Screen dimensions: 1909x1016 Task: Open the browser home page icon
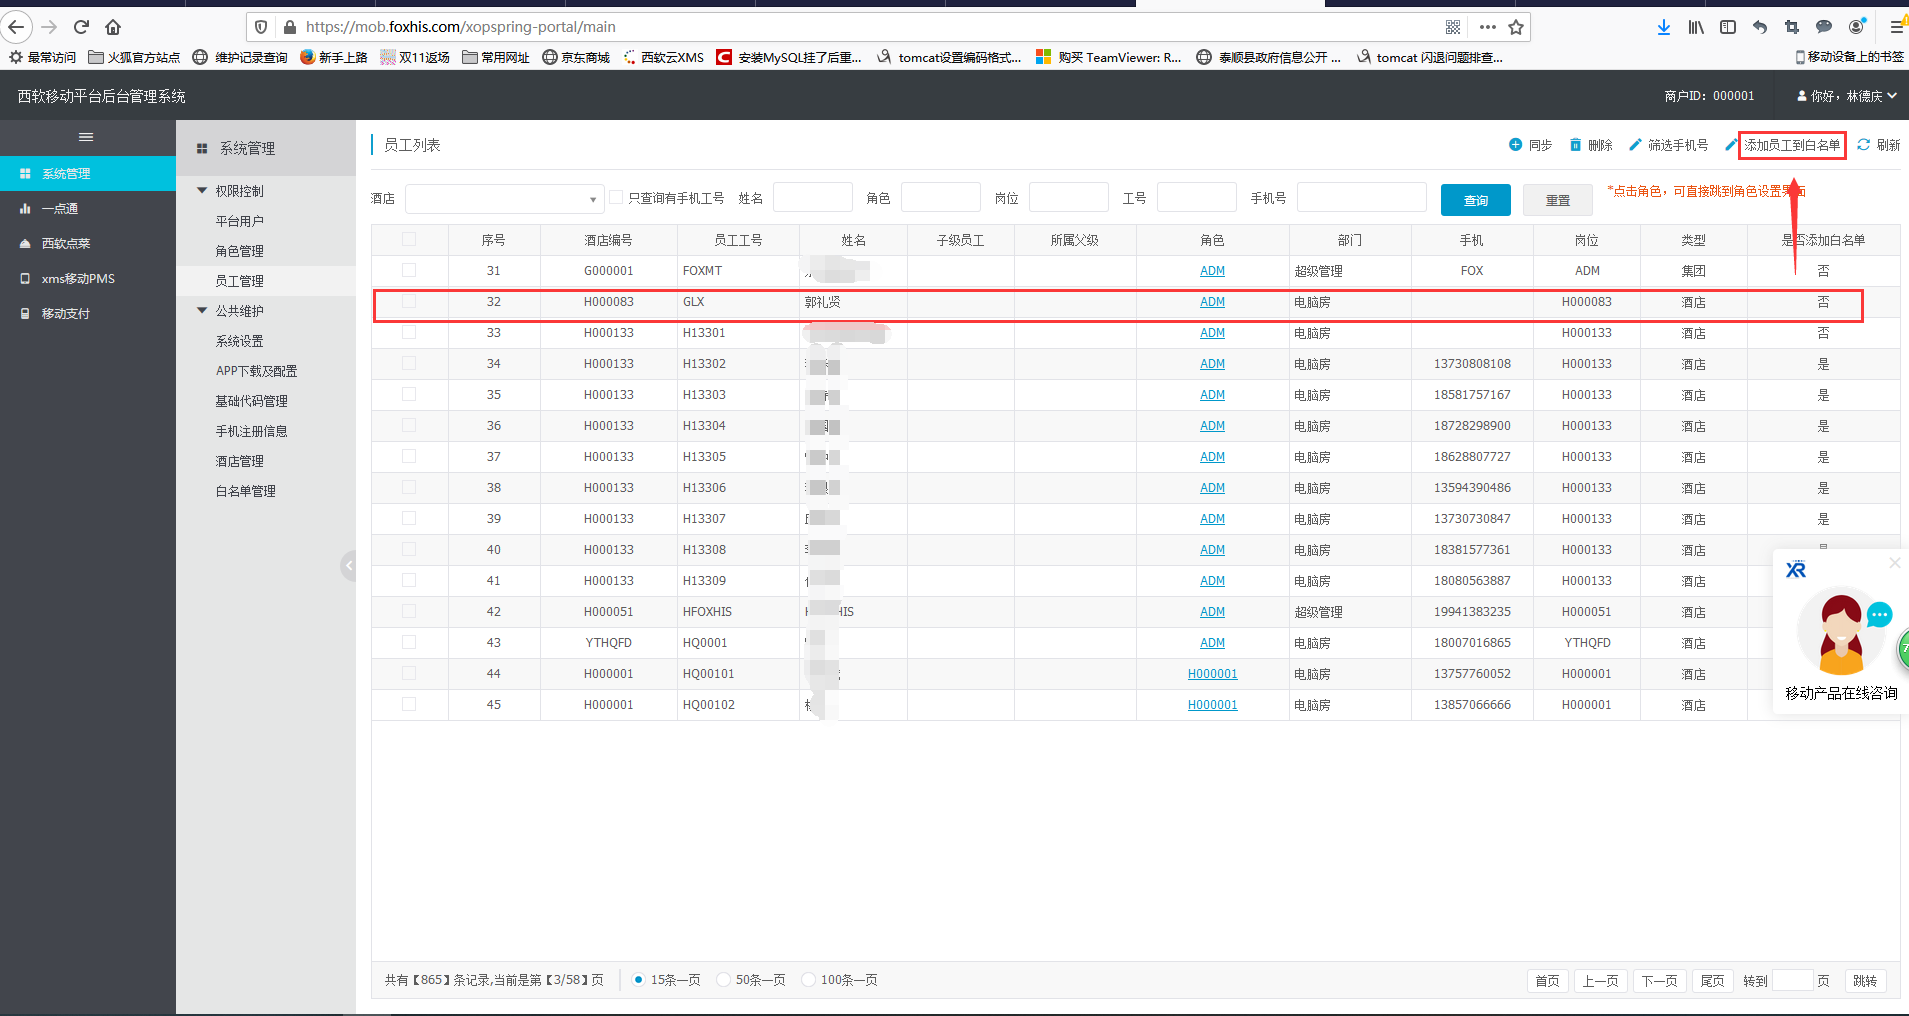[113, 27]
